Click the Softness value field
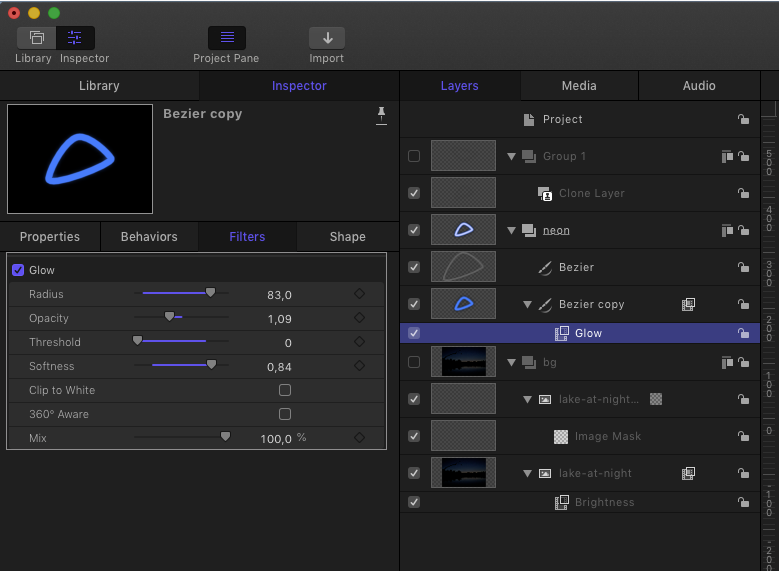Image resolution: width=779 pixels, height=571 pixels. pyautogui.click(x=279, y=366)
